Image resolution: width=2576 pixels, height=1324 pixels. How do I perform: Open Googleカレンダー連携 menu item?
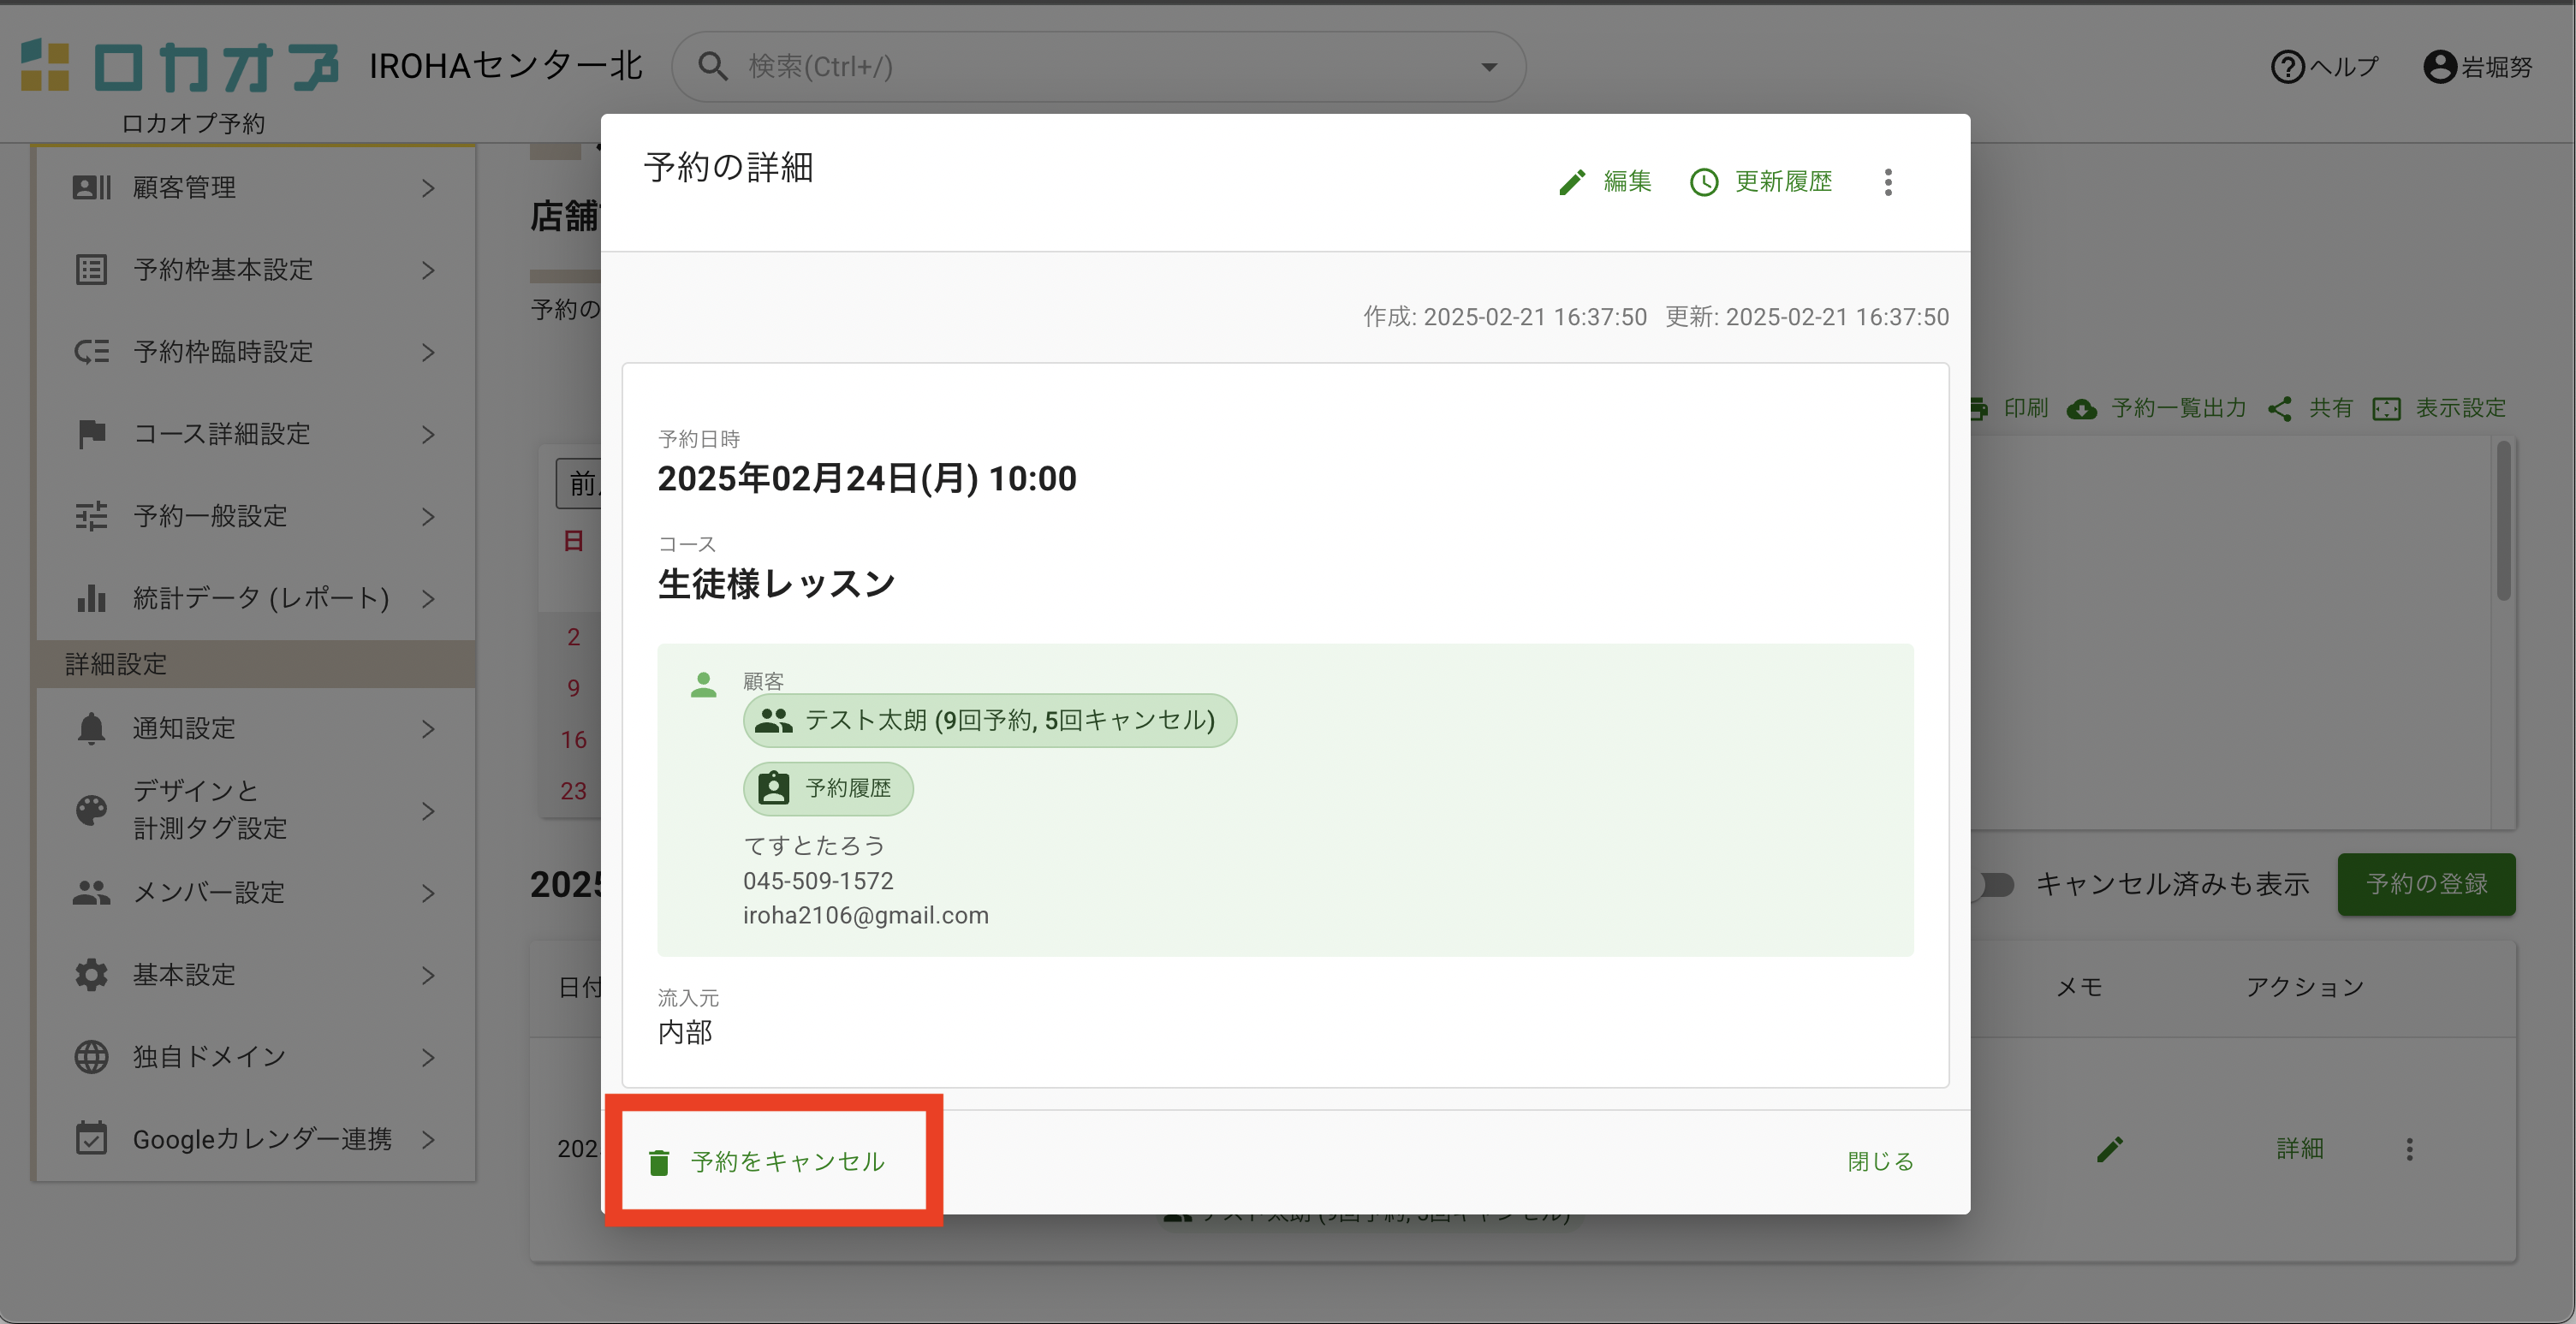pos(261,1139)
